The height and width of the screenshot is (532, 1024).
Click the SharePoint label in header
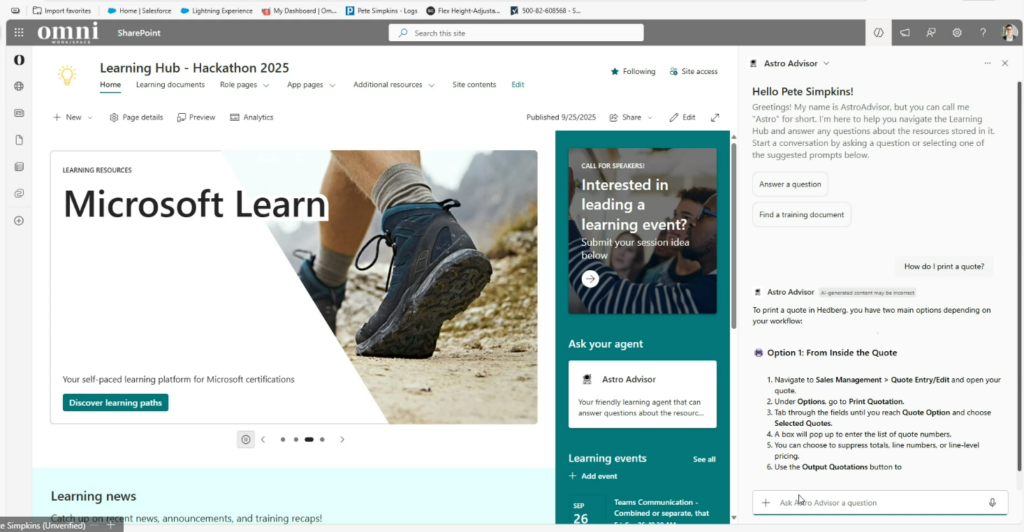click(138, 33)
